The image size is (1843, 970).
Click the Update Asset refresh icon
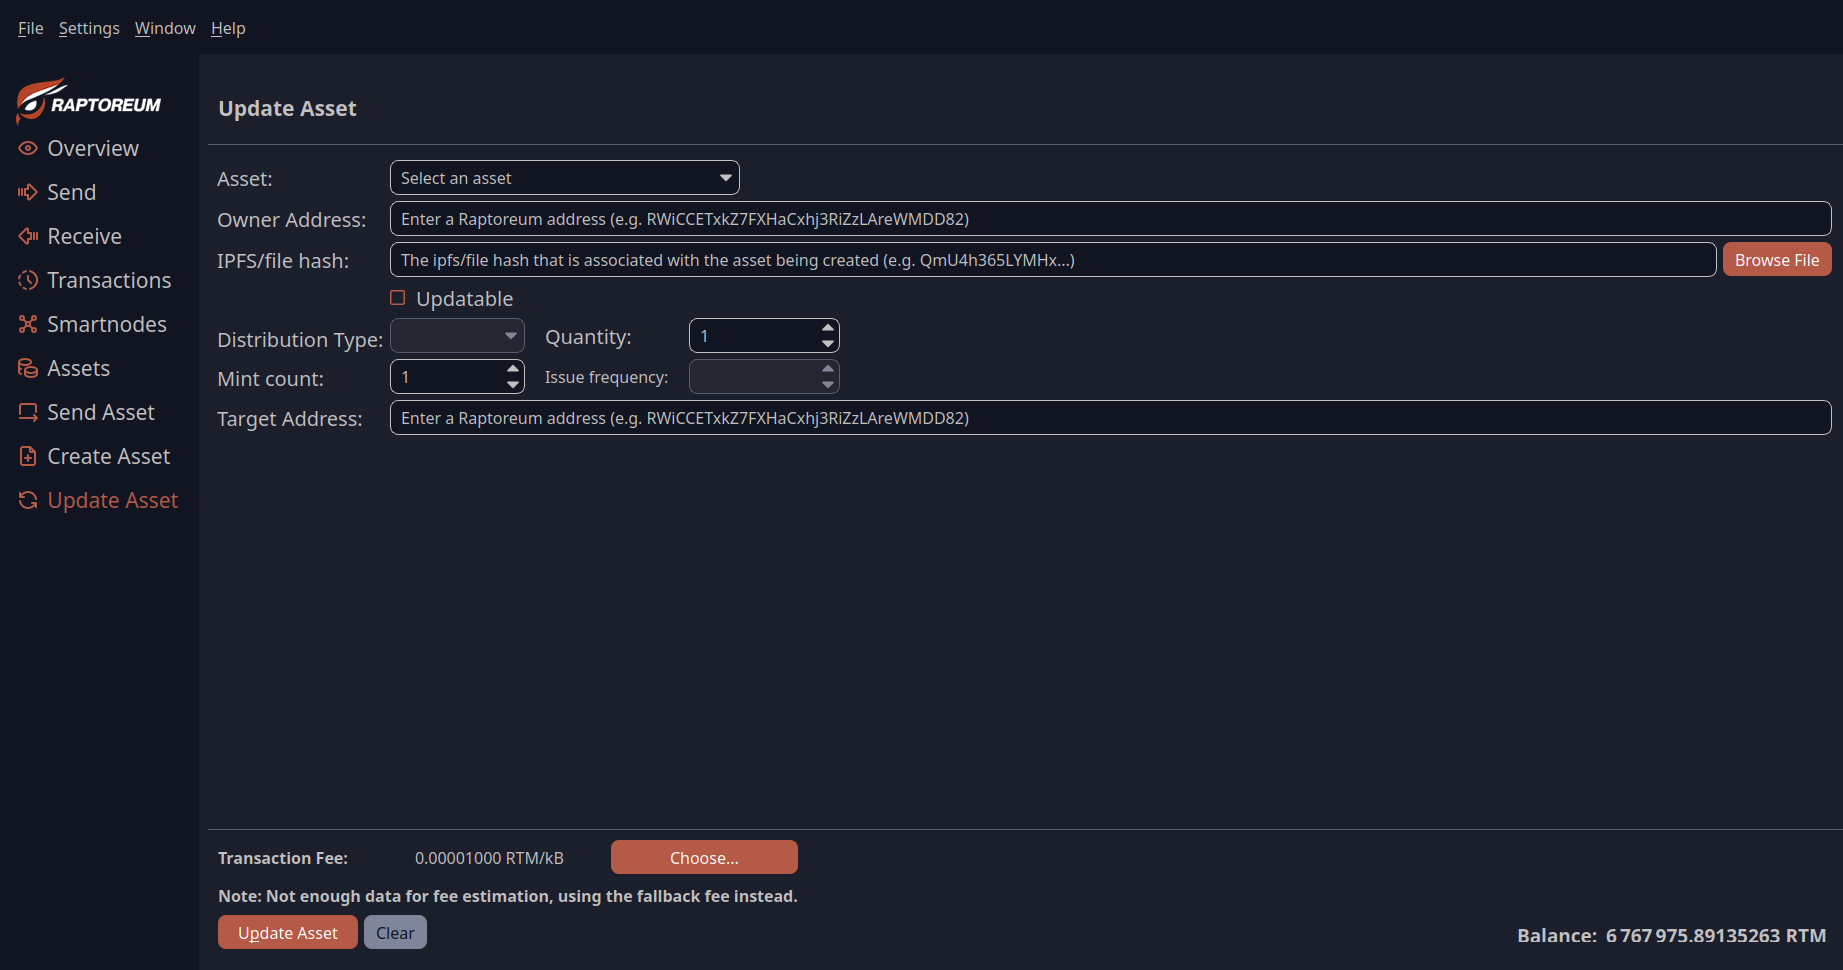coord(28,500)
